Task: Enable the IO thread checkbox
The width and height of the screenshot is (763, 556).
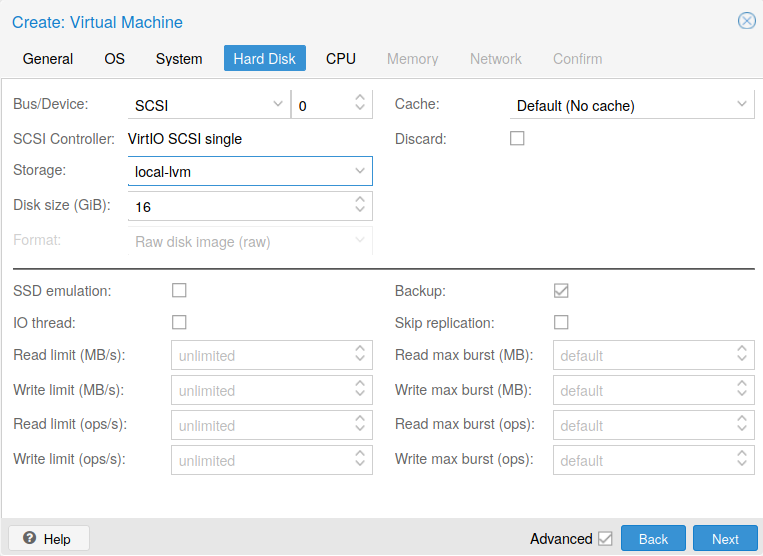Action: [x=179, y=323]
